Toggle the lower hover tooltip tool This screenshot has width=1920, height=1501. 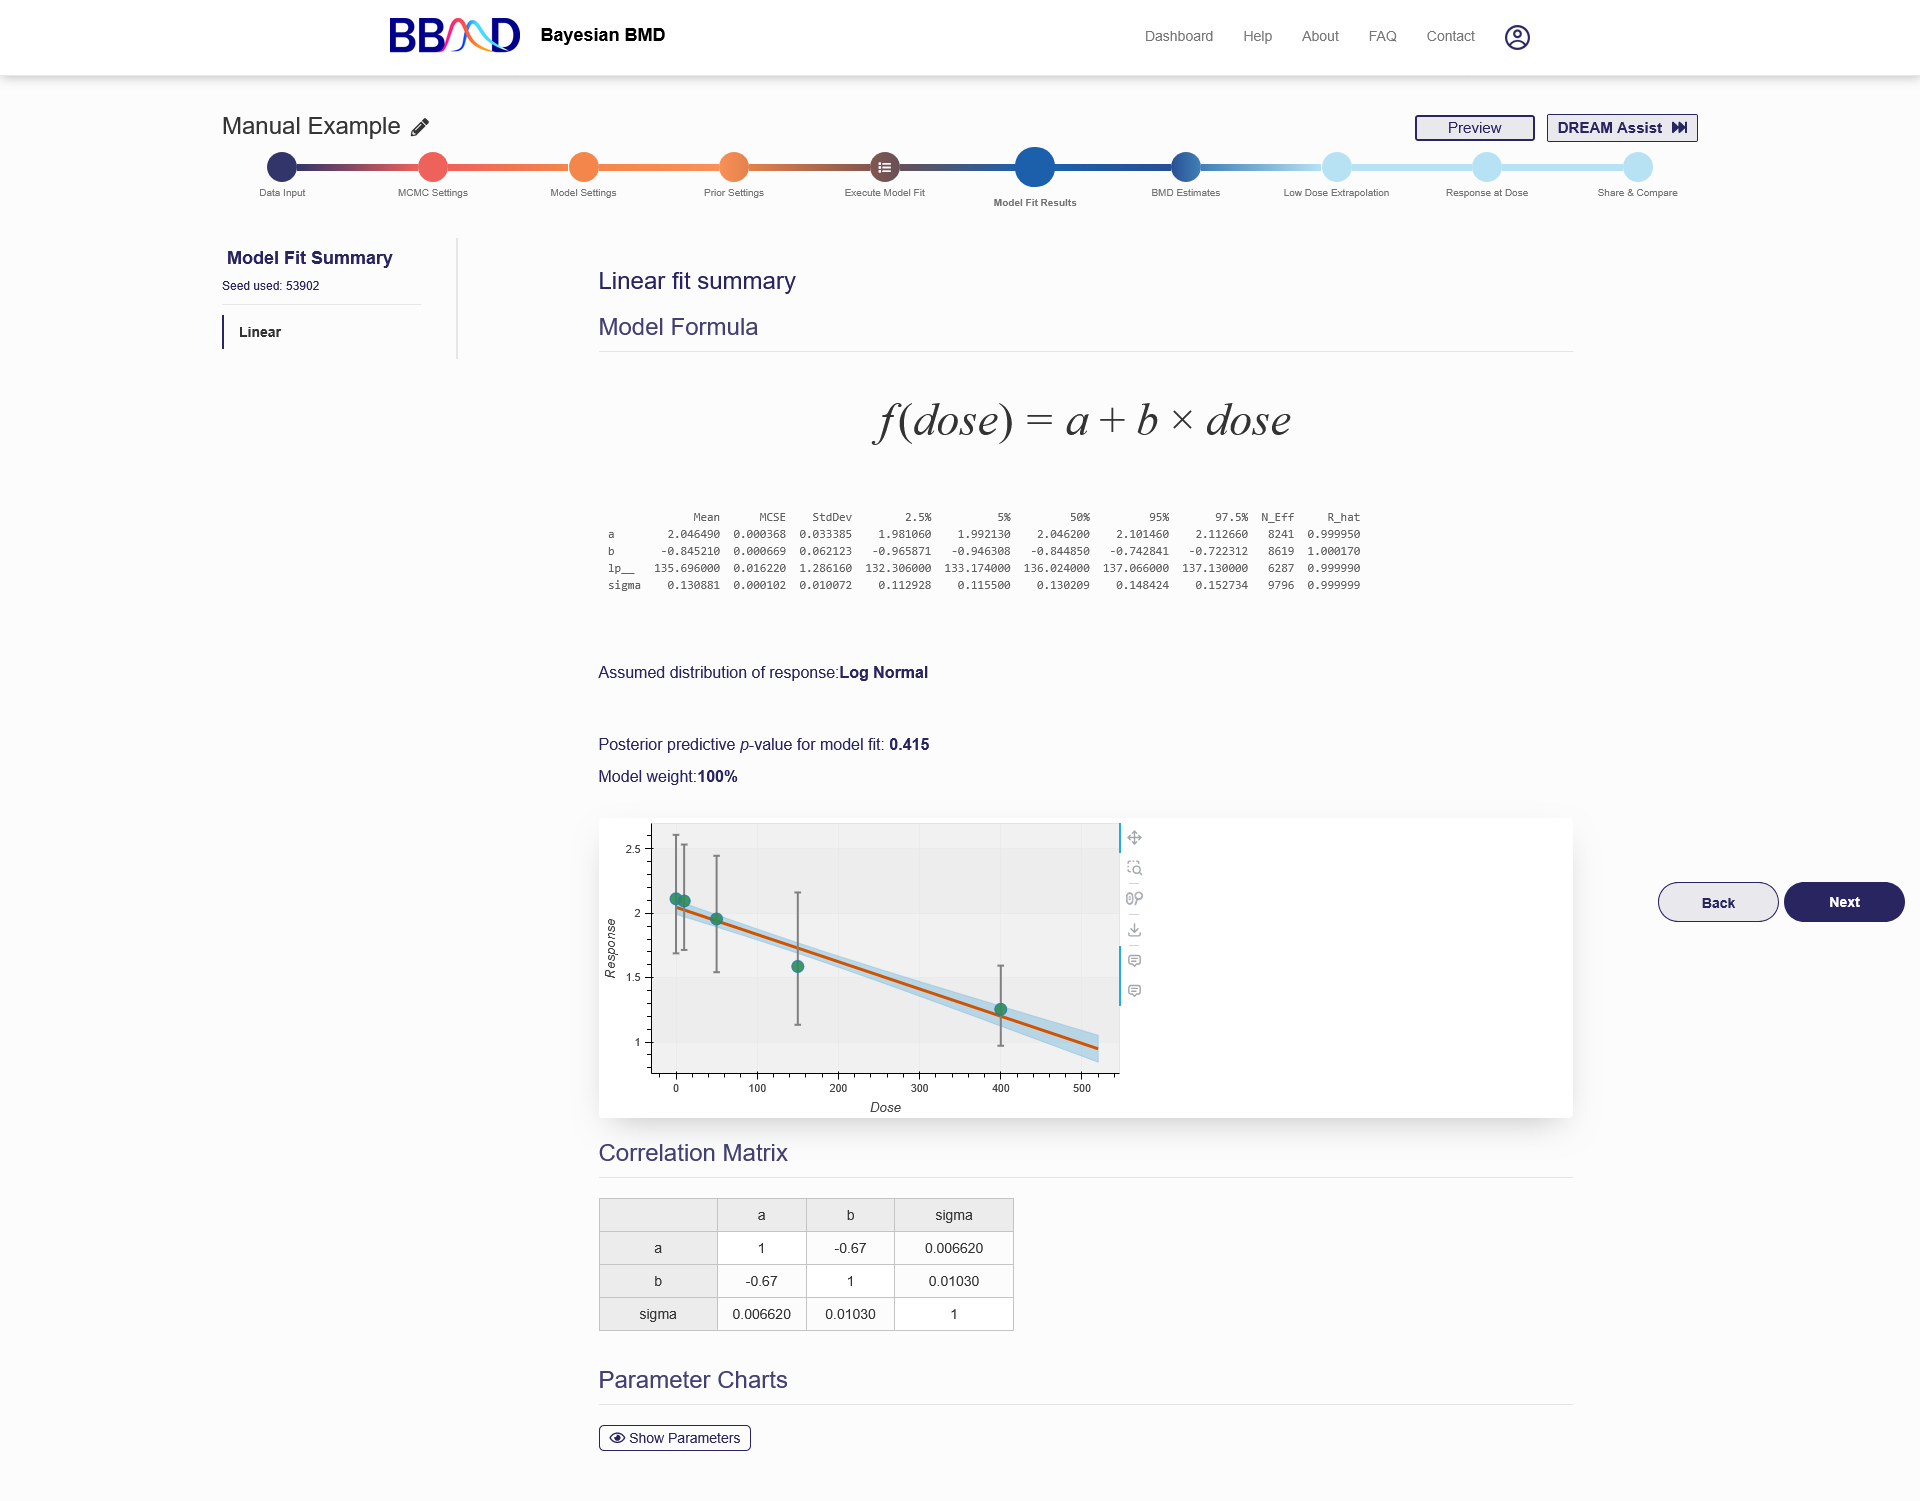(1134, 991)
